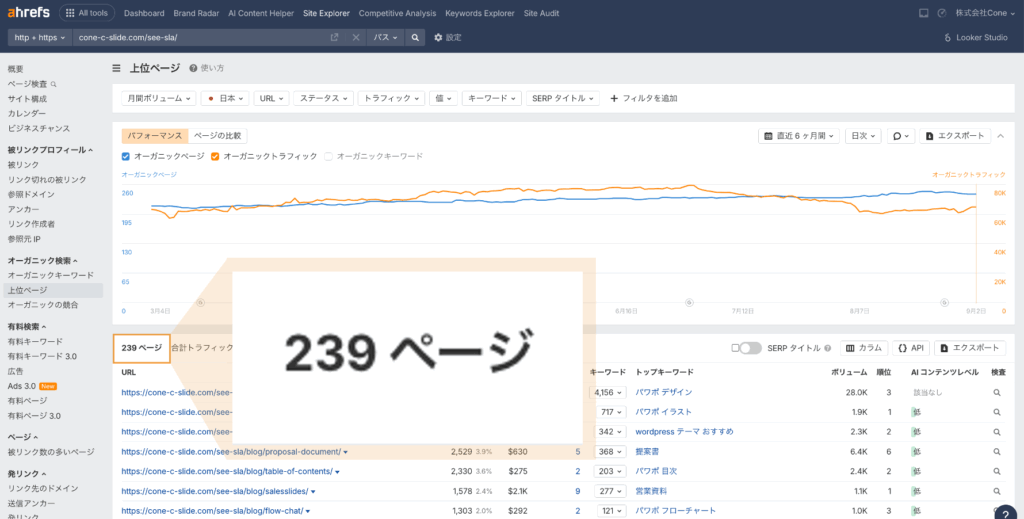Open the table-of-contents URL link
This screenshot has width=1024, height=519.
point(227,471)
